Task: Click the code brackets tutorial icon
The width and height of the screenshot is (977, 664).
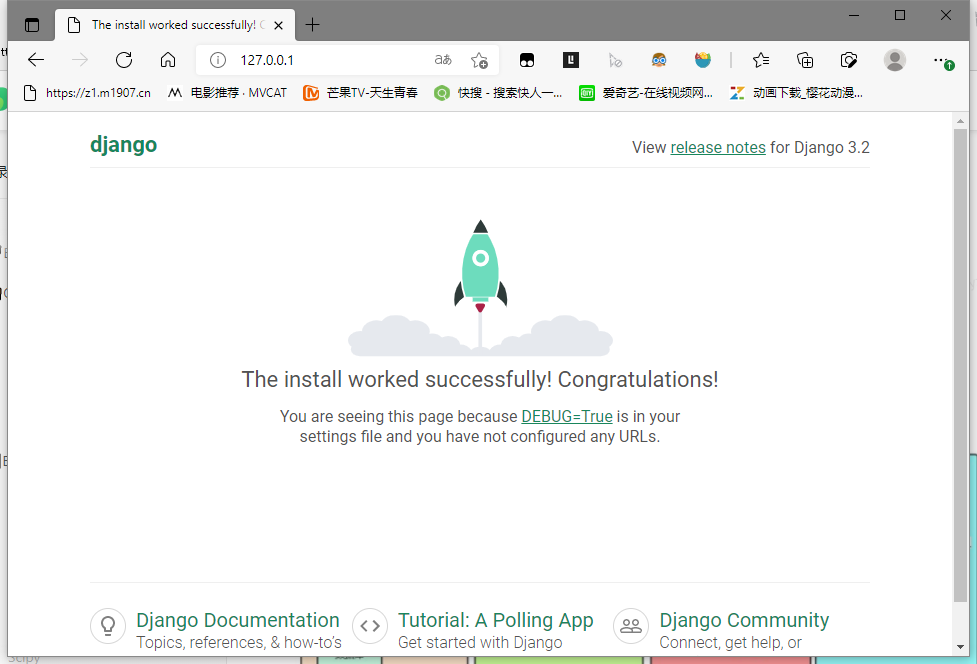Action: click(x=370, y=626)
